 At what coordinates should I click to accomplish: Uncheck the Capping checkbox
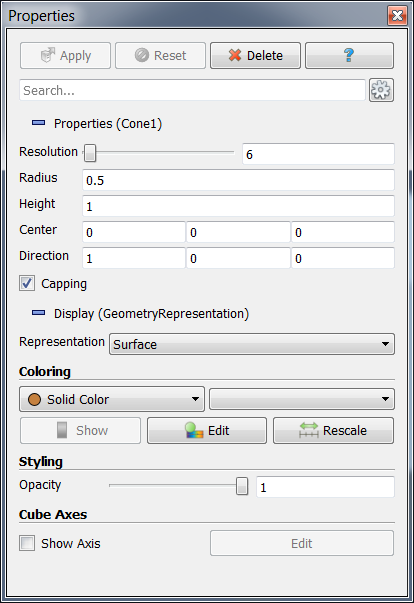[27, 283]
